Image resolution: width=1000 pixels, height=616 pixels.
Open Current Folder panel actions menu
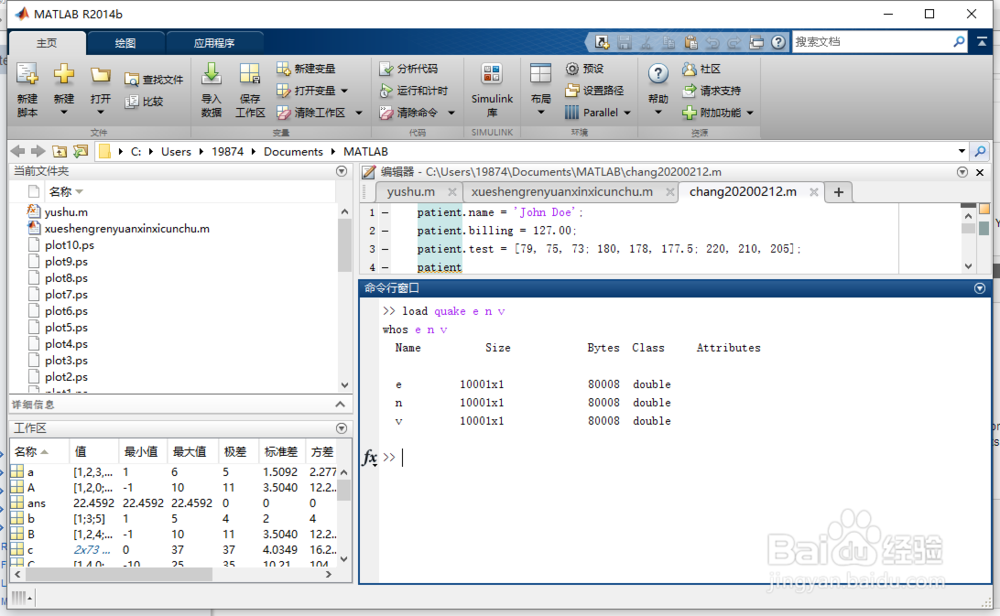coord(341,171)
